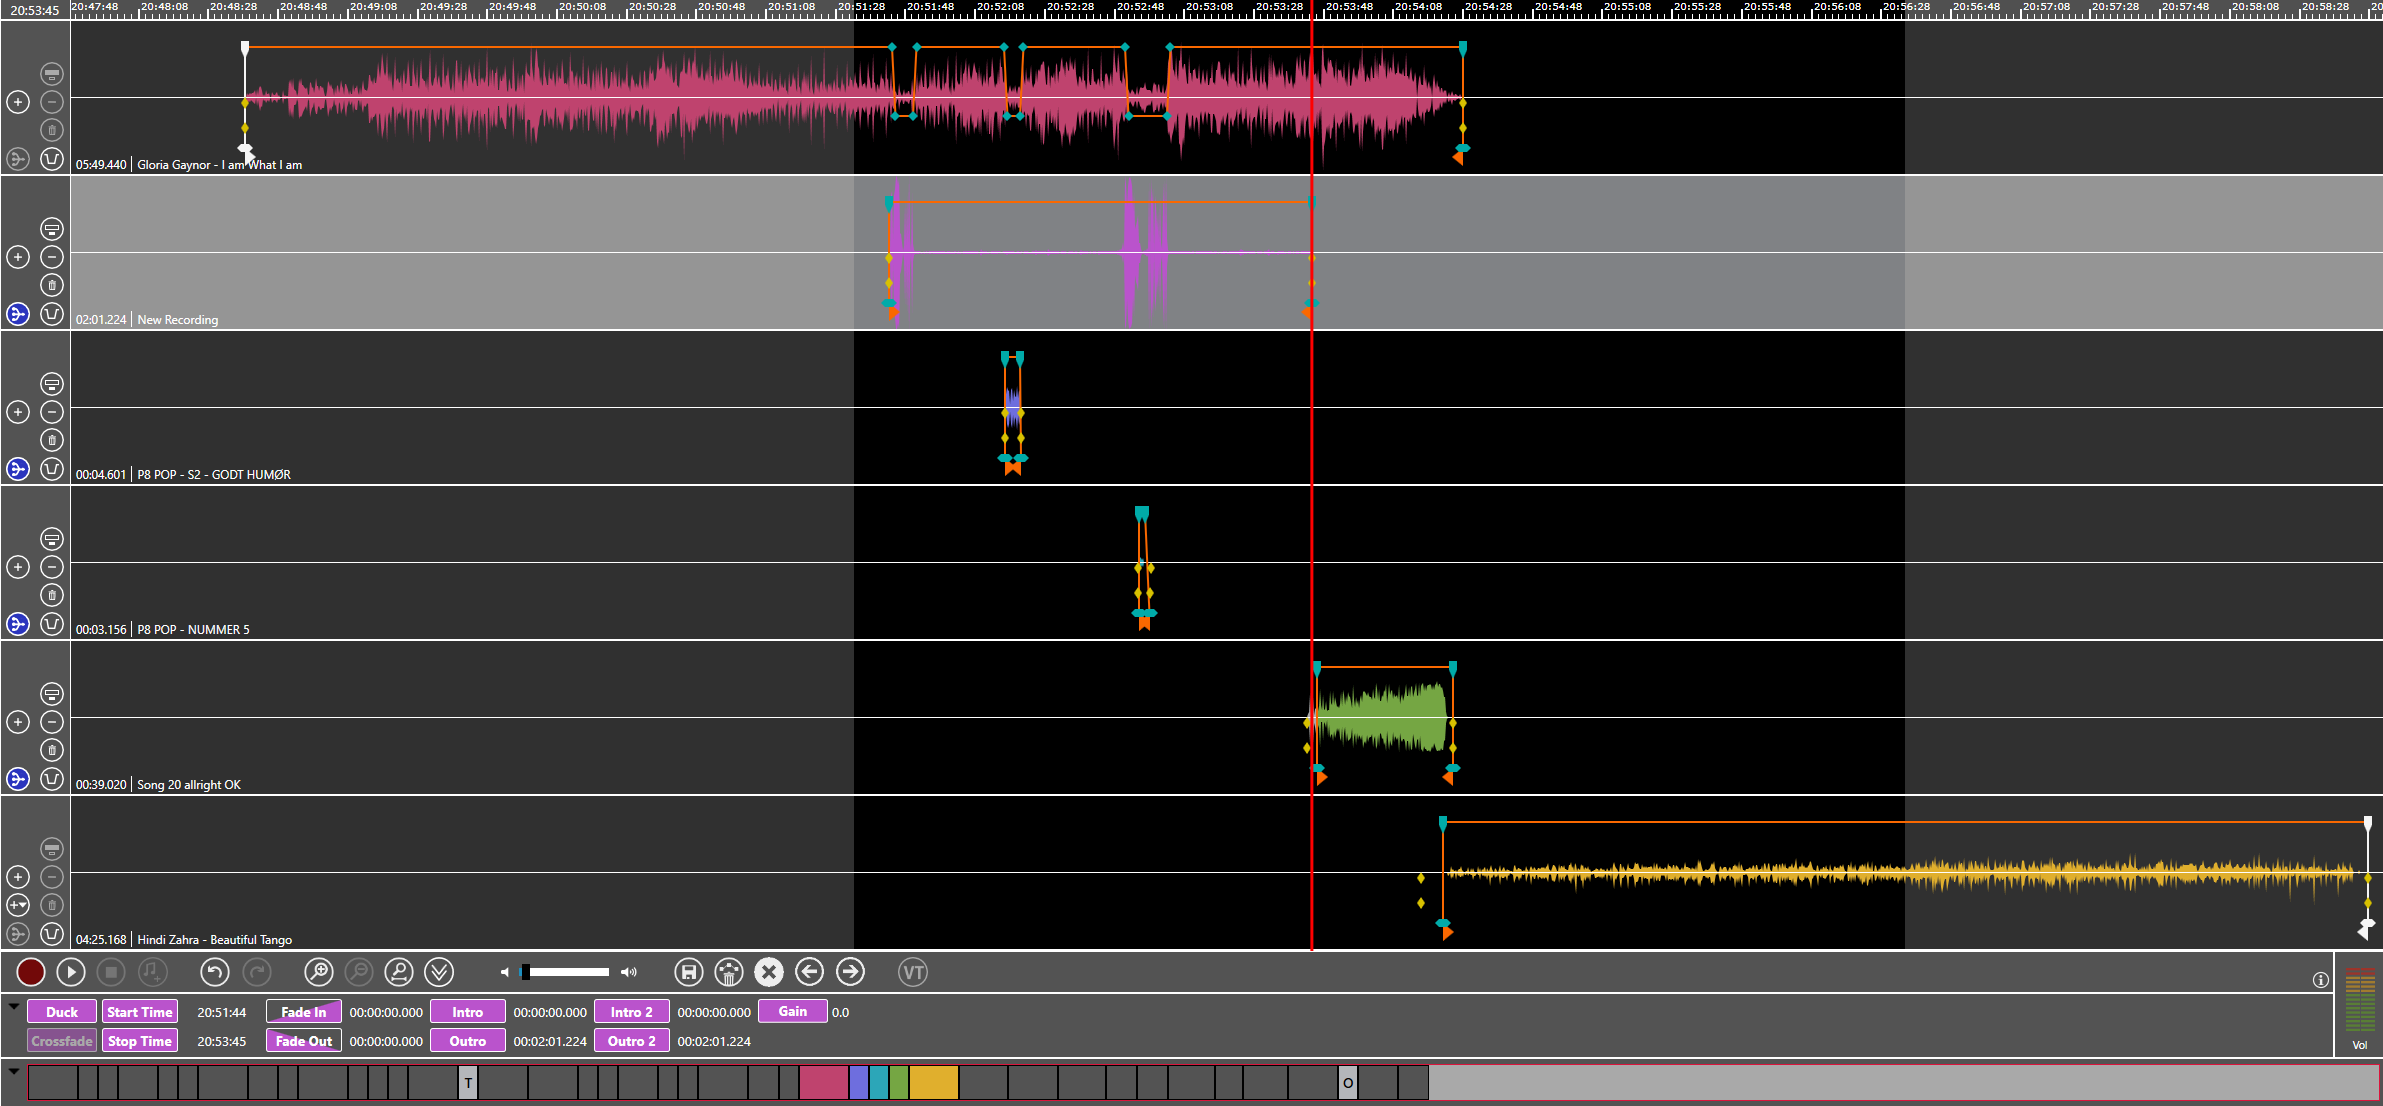Viewport: 2383px width, 1106px height.
Task: Toggle the blue link icon on NUMMER 5 track
Action: 18,624
